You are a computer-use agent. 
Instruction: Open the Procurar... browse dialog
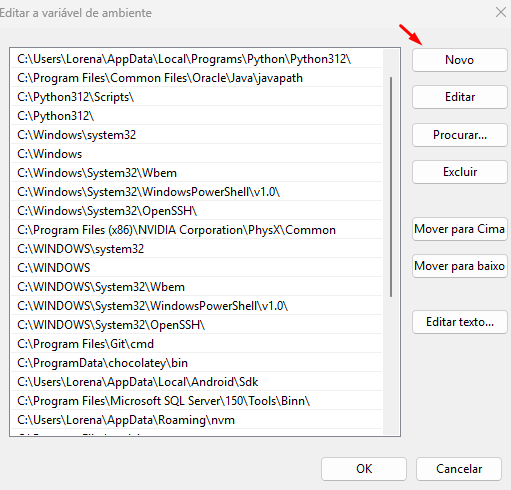point(460,135)
